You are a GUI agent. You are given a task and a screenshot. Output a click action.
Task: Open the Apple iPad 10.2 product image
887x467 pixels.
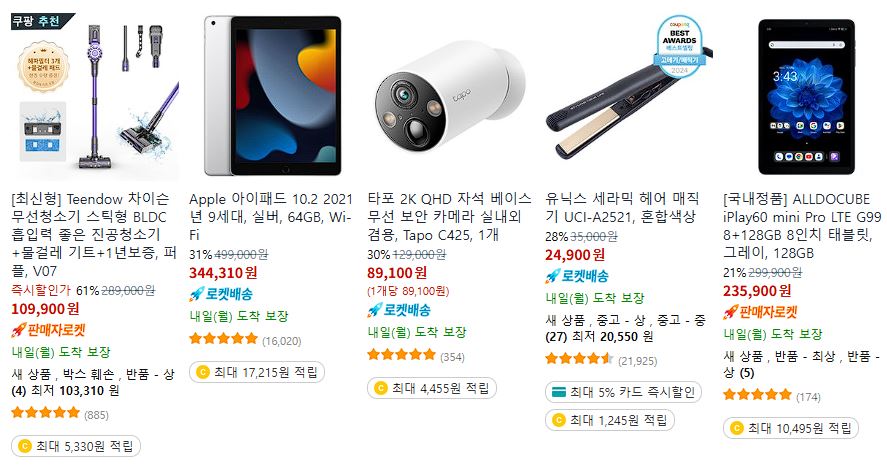pos(272,96)
